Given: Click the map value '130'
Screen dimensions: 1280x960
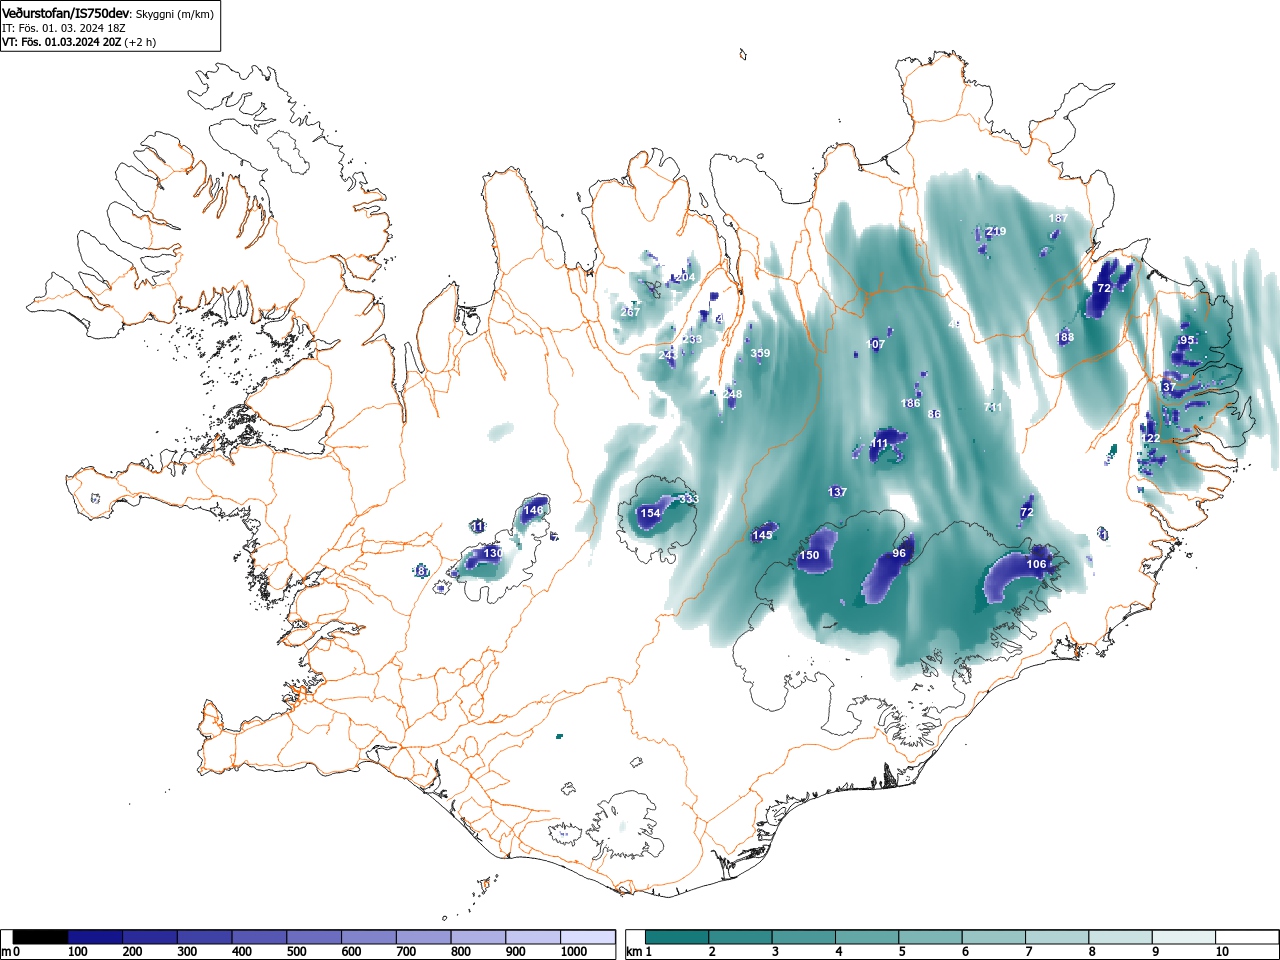Looking at the screenshot, I should tap(493, 553).
